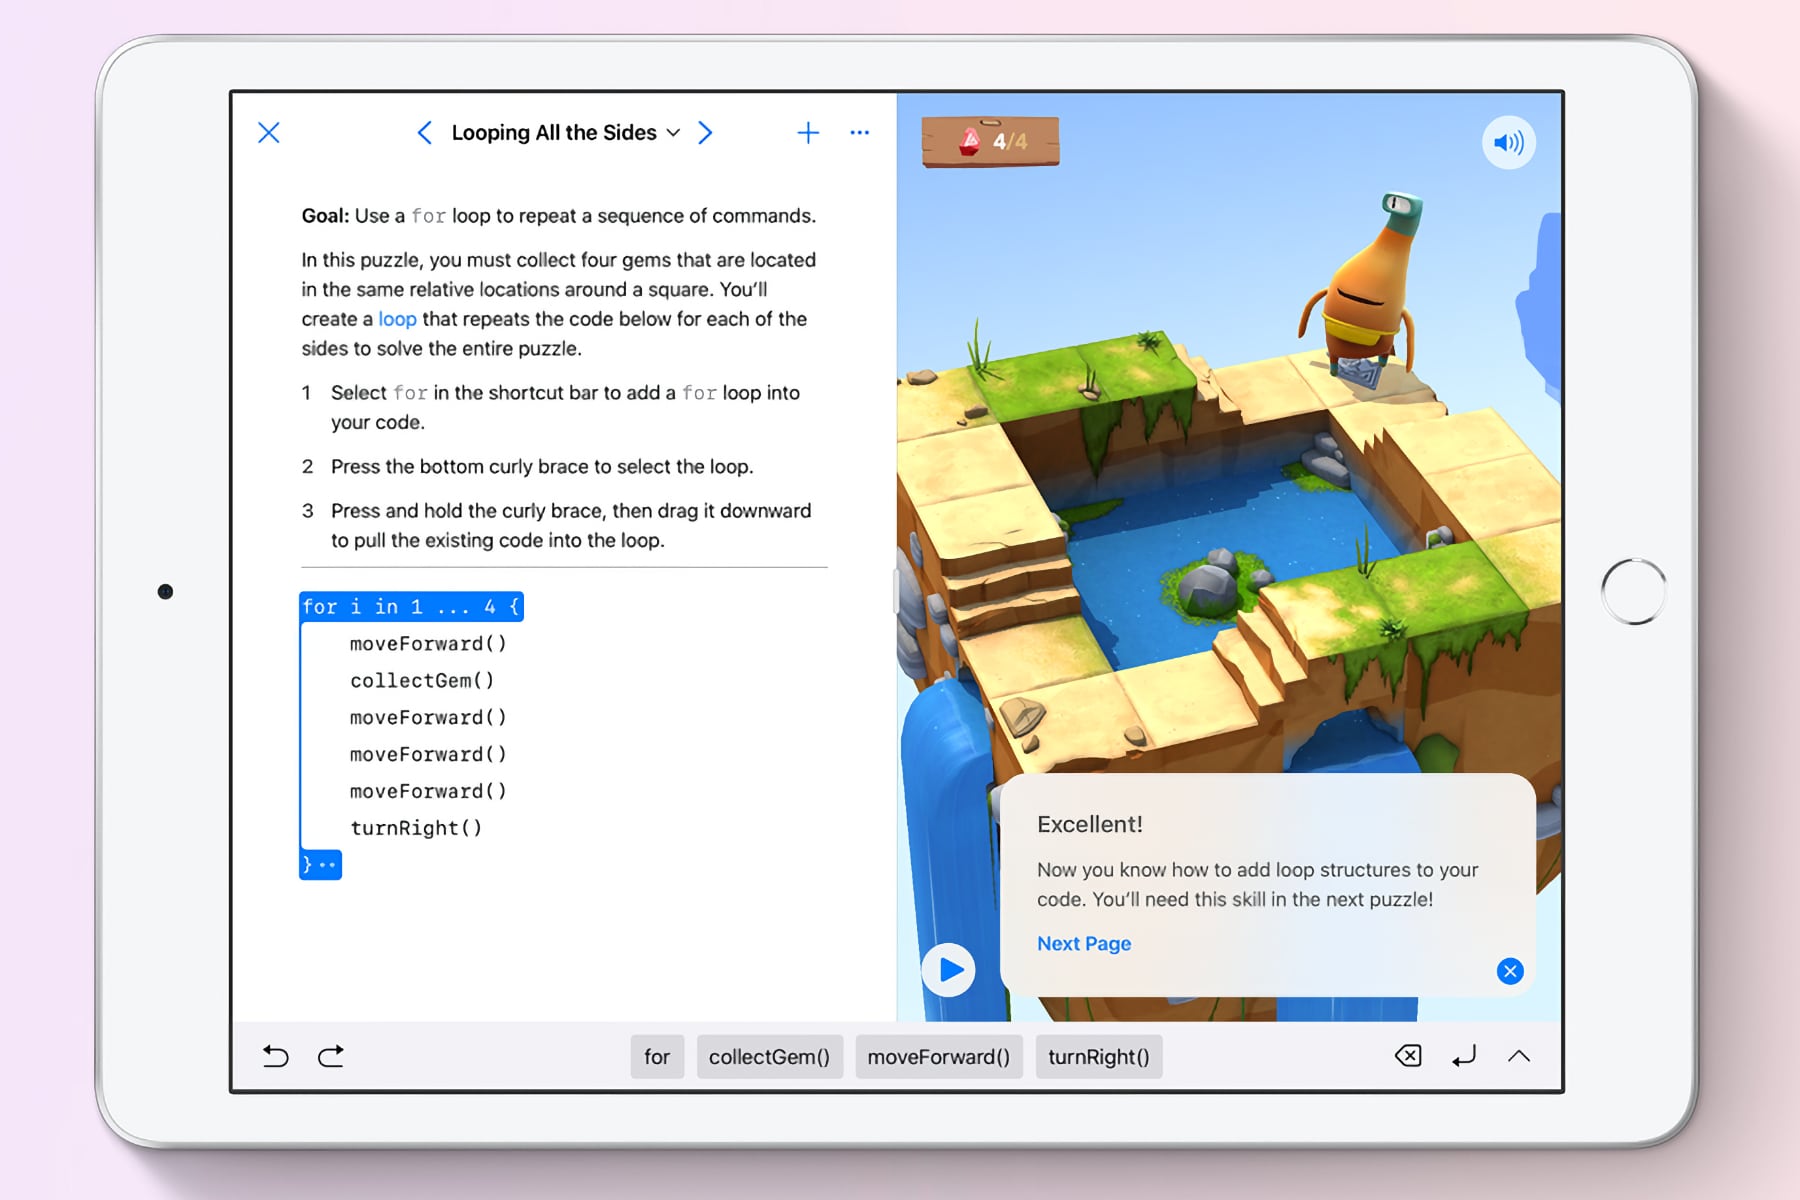This screenshot has width=1800, height=1200.
Task: Select the first moveForward() line
Action: [428, 644]
